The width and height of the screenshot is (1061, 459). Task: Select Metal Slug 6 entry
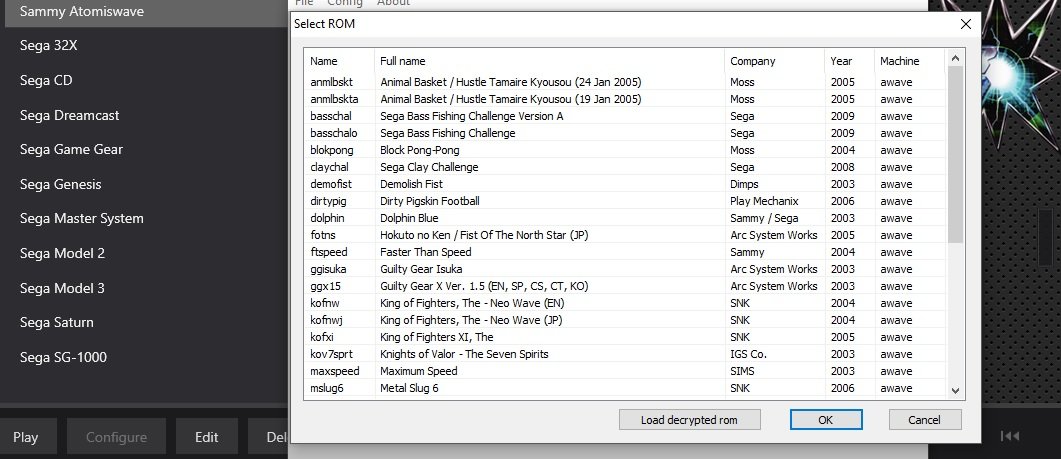625,388
